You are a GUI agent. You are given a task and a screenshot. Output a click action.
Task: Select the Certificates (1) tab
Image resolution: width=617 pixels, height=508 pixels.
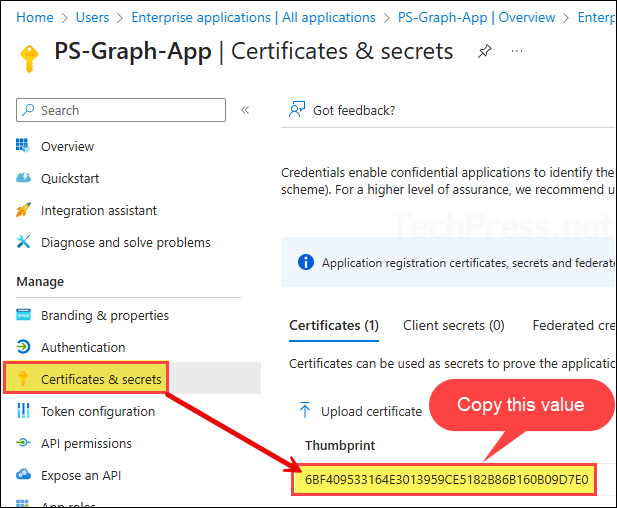point(333,325)
